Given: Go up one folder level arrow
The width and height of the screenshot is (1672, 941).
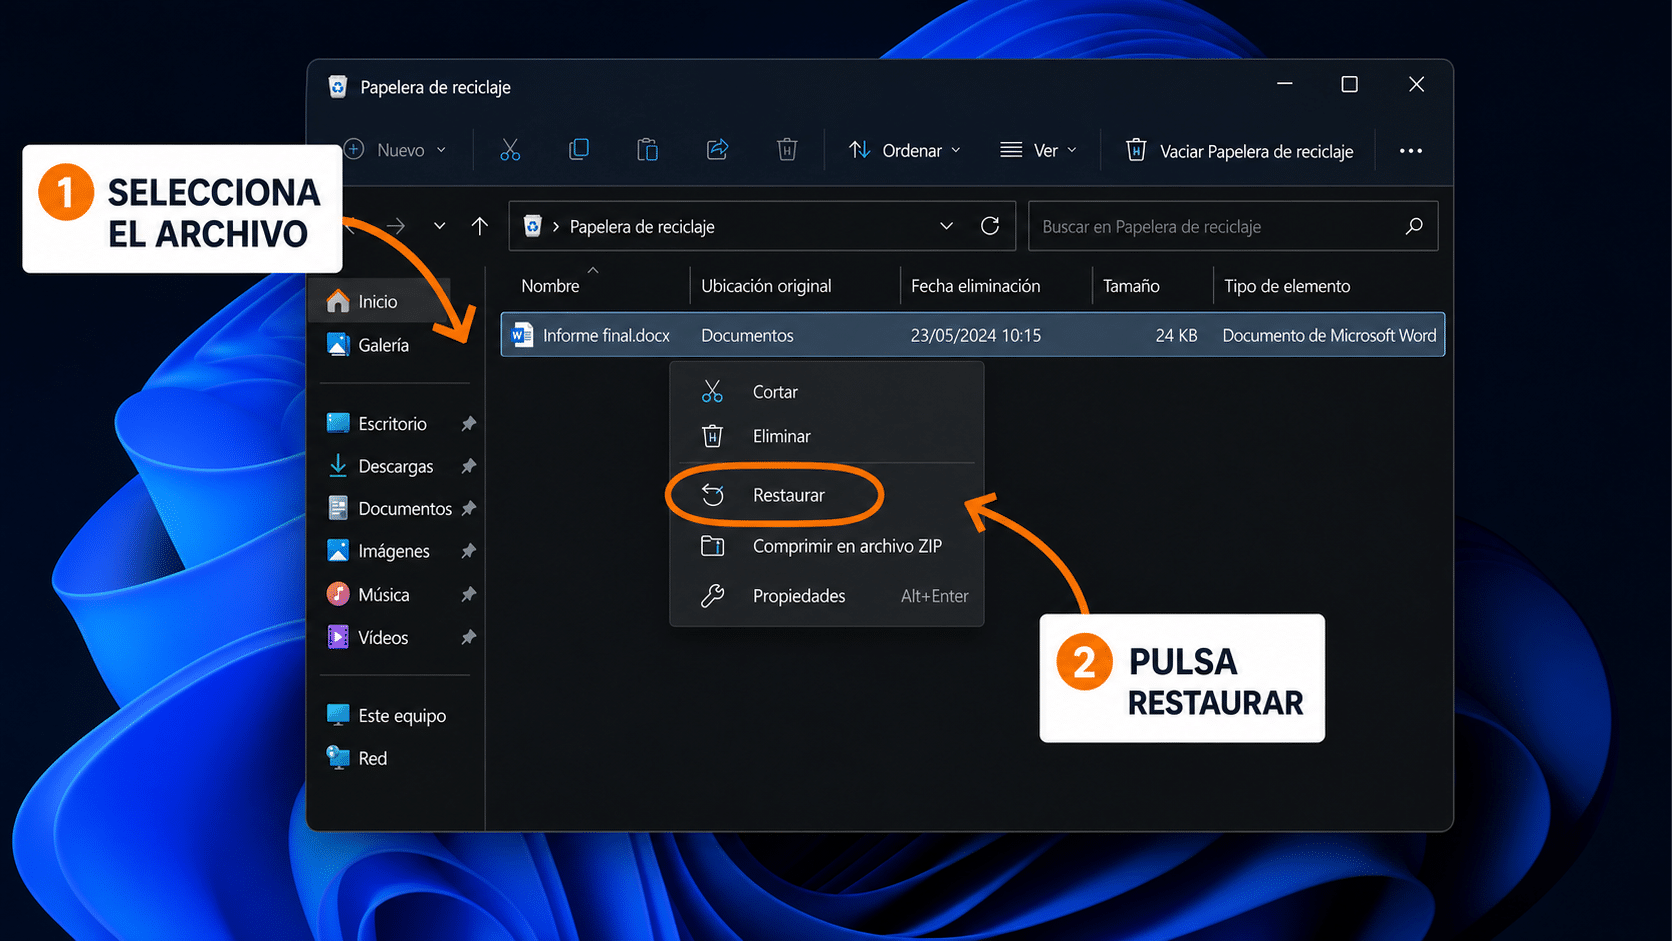Looking at the screenshot, I should click(480, 226).
